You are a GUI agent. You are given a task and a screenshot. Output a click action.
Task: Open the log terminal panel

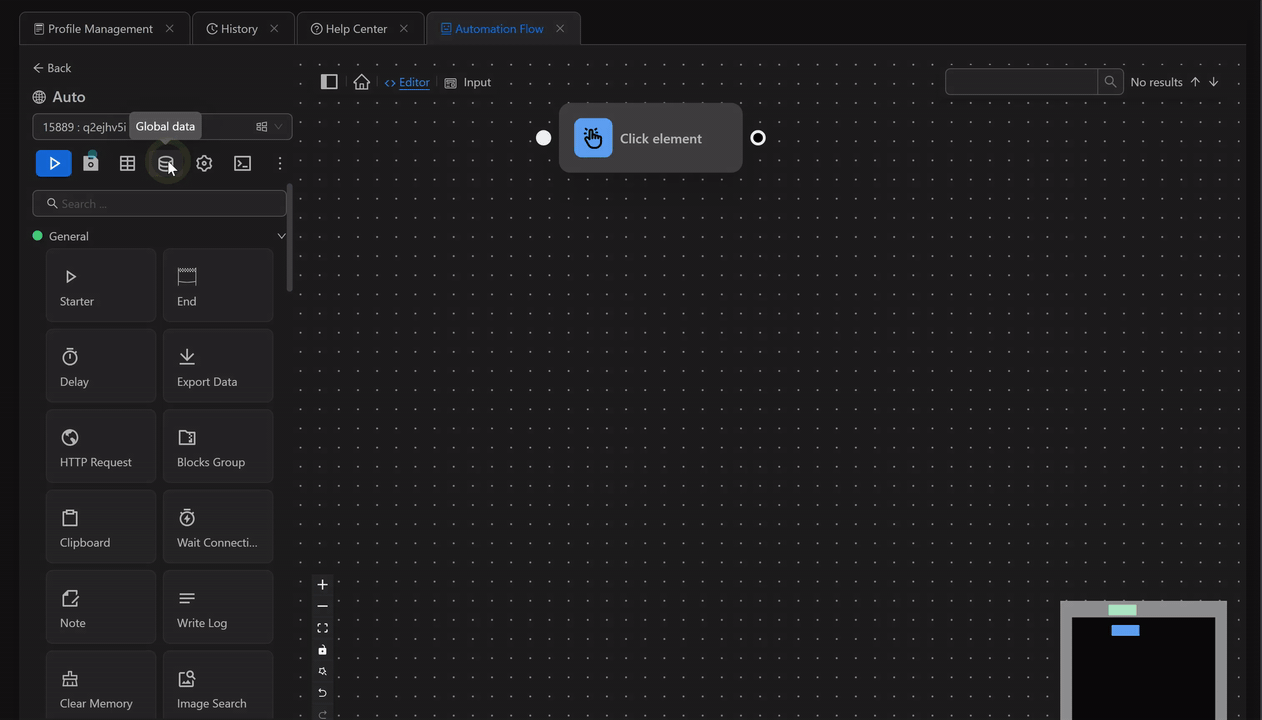coord(242,162)
